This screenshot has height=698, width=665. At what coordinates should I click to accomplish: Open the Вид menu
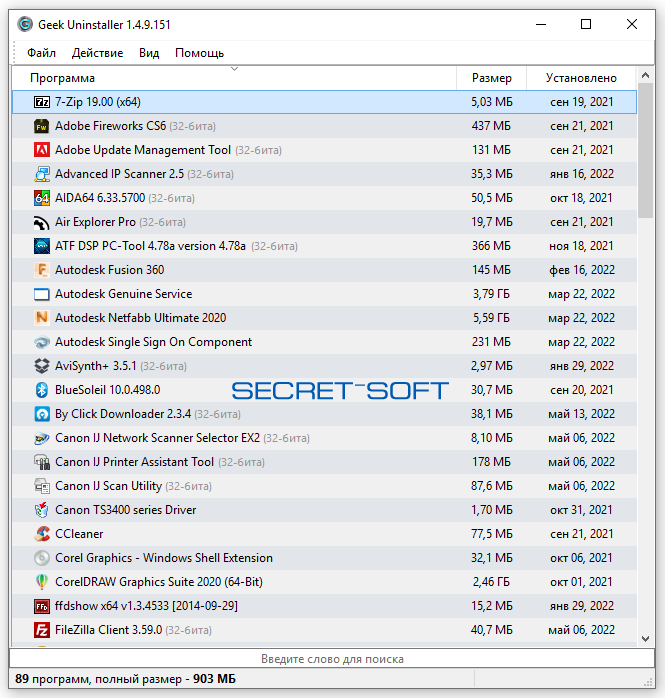pyautogui.click(x=149, y=53)
